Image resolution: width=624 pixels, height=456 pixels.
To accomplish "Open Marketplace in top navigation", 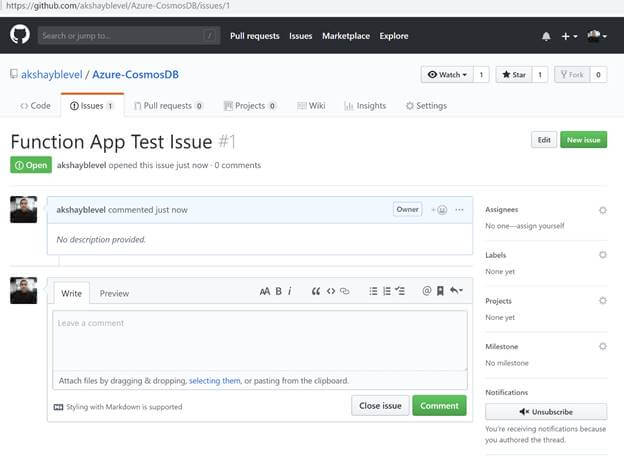I will point(346,36).
